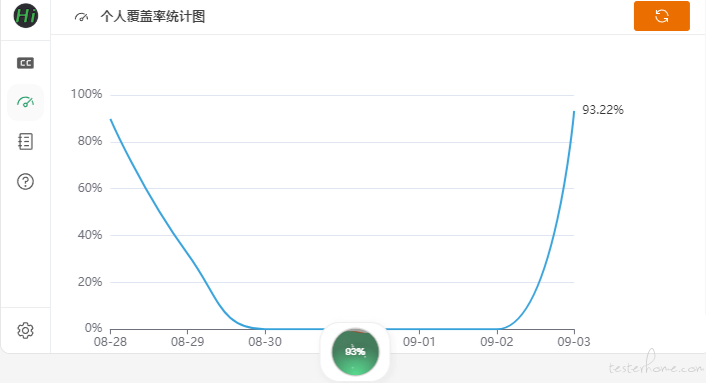Select the 09-01 date axis marker
The width and height of the screenshot is (706, 383).
pyautogui.click(x=419, y=342)
